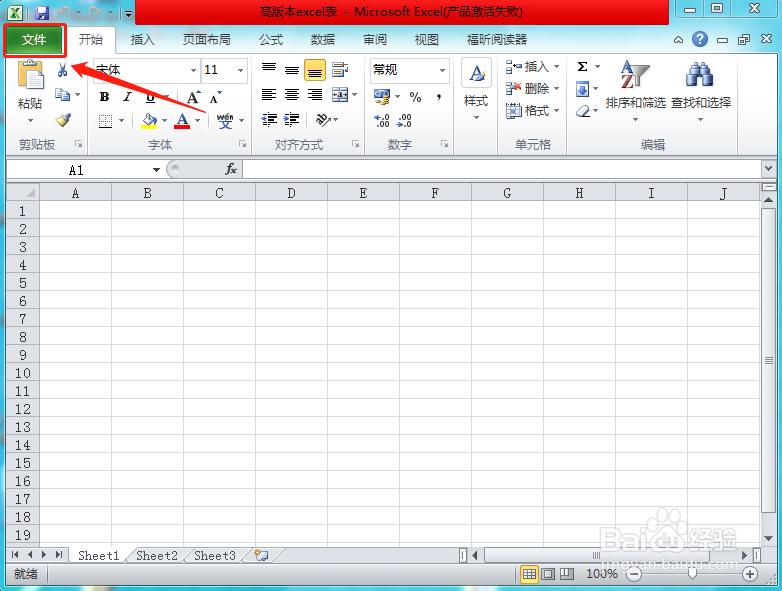Viewport: 782px width, 591px height.
Task: Click the Cut scissors icon
Action: [62, 70]
